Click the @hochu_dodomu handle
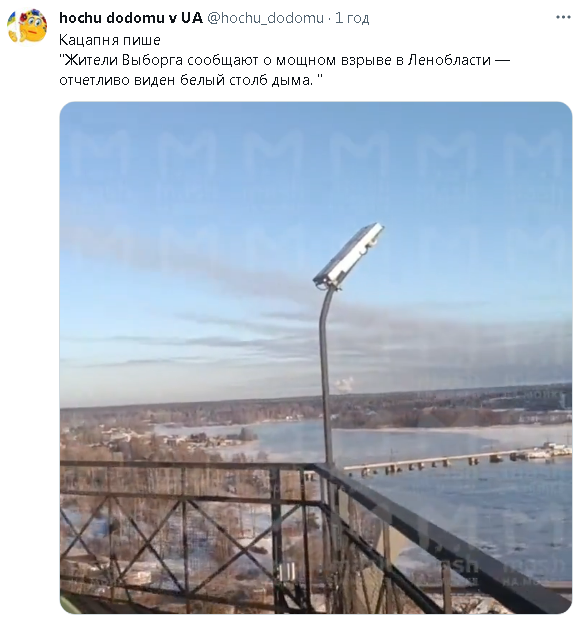The height and width of the screenshot is (618, 588). (266, 18)
